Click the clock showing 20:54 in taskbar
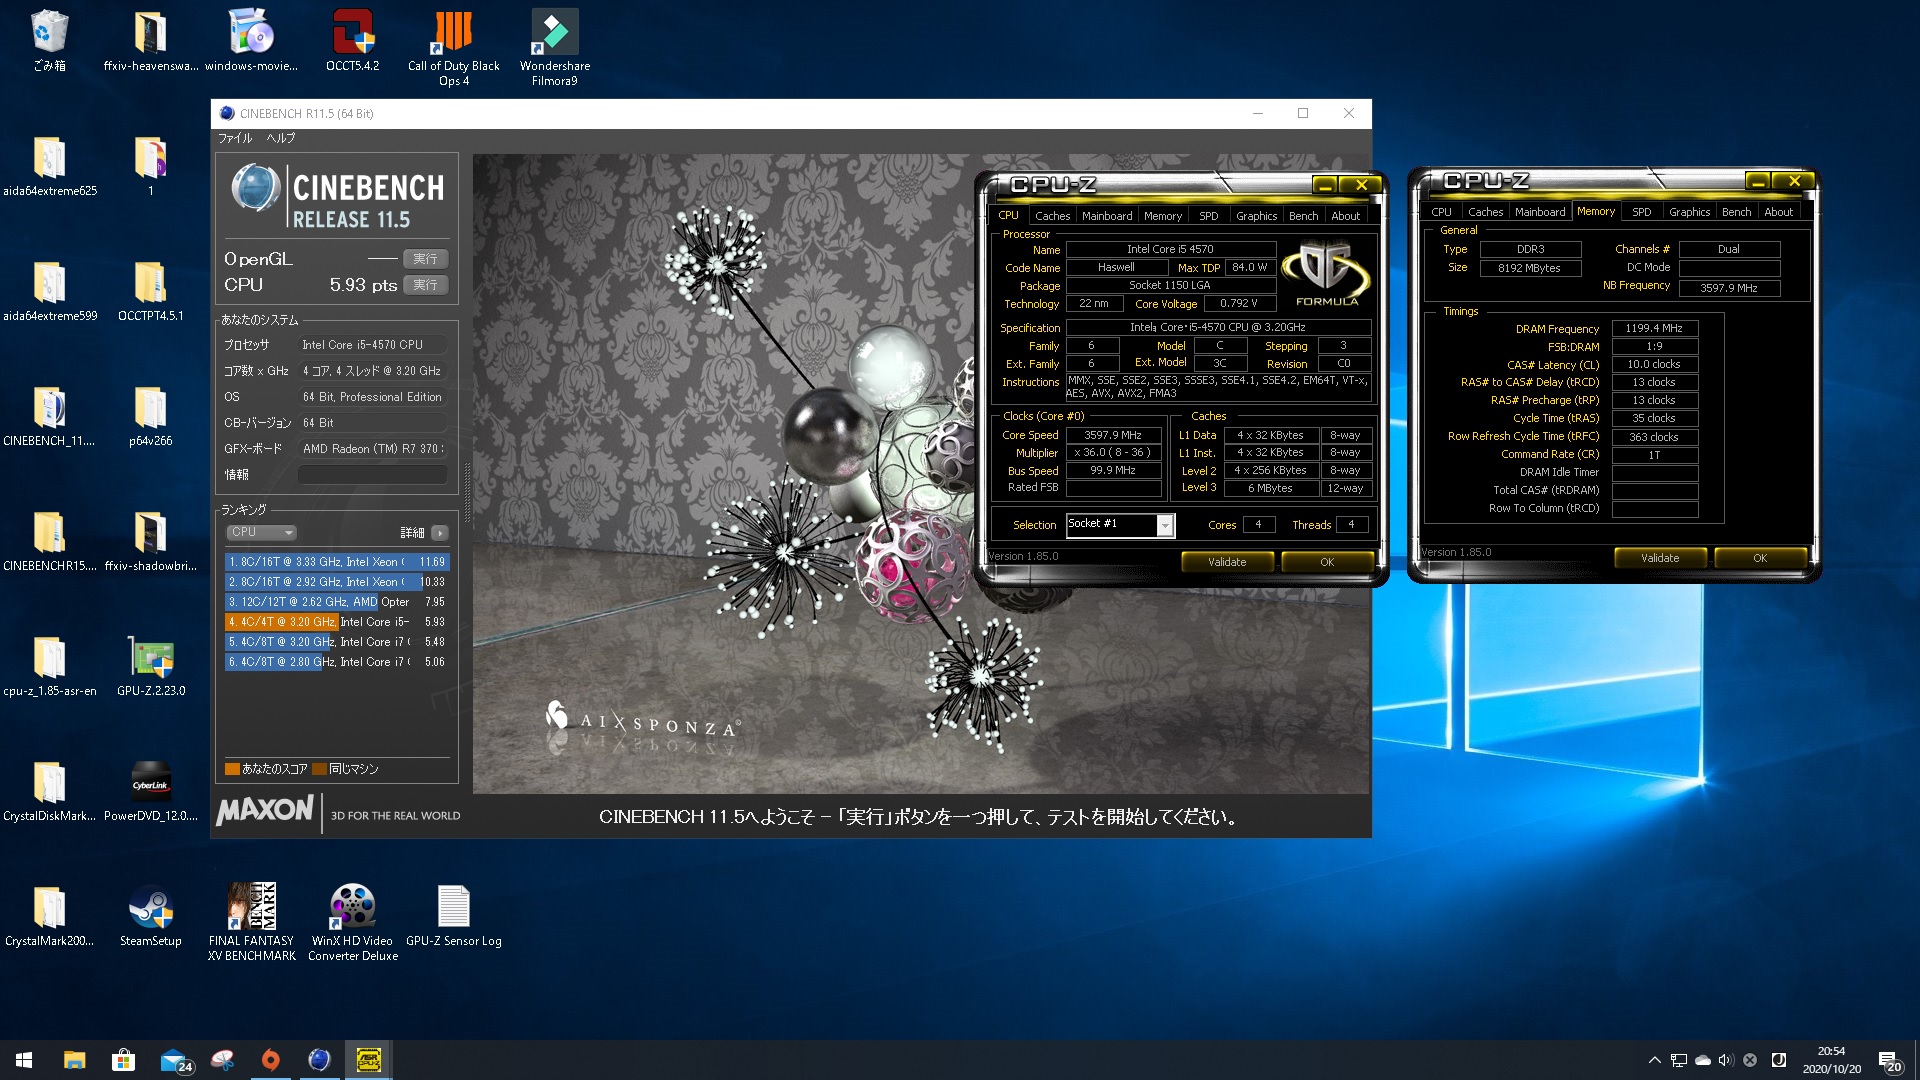The image size is (1920, 1080). coord(1831,1060)
